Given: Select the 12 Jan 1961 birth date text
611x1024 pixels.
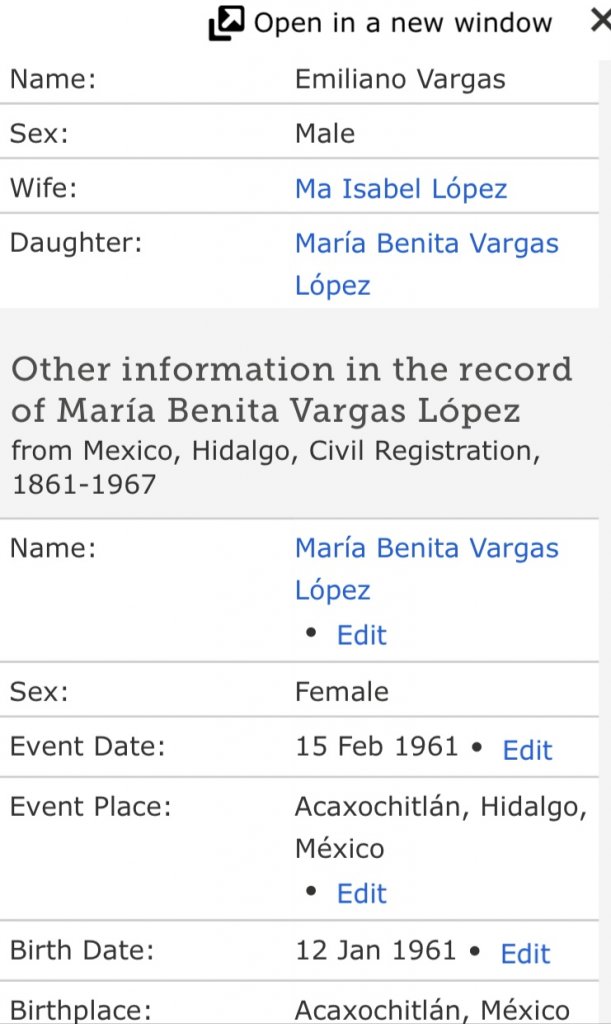Looking at the screenshot, I should point(376,951).
